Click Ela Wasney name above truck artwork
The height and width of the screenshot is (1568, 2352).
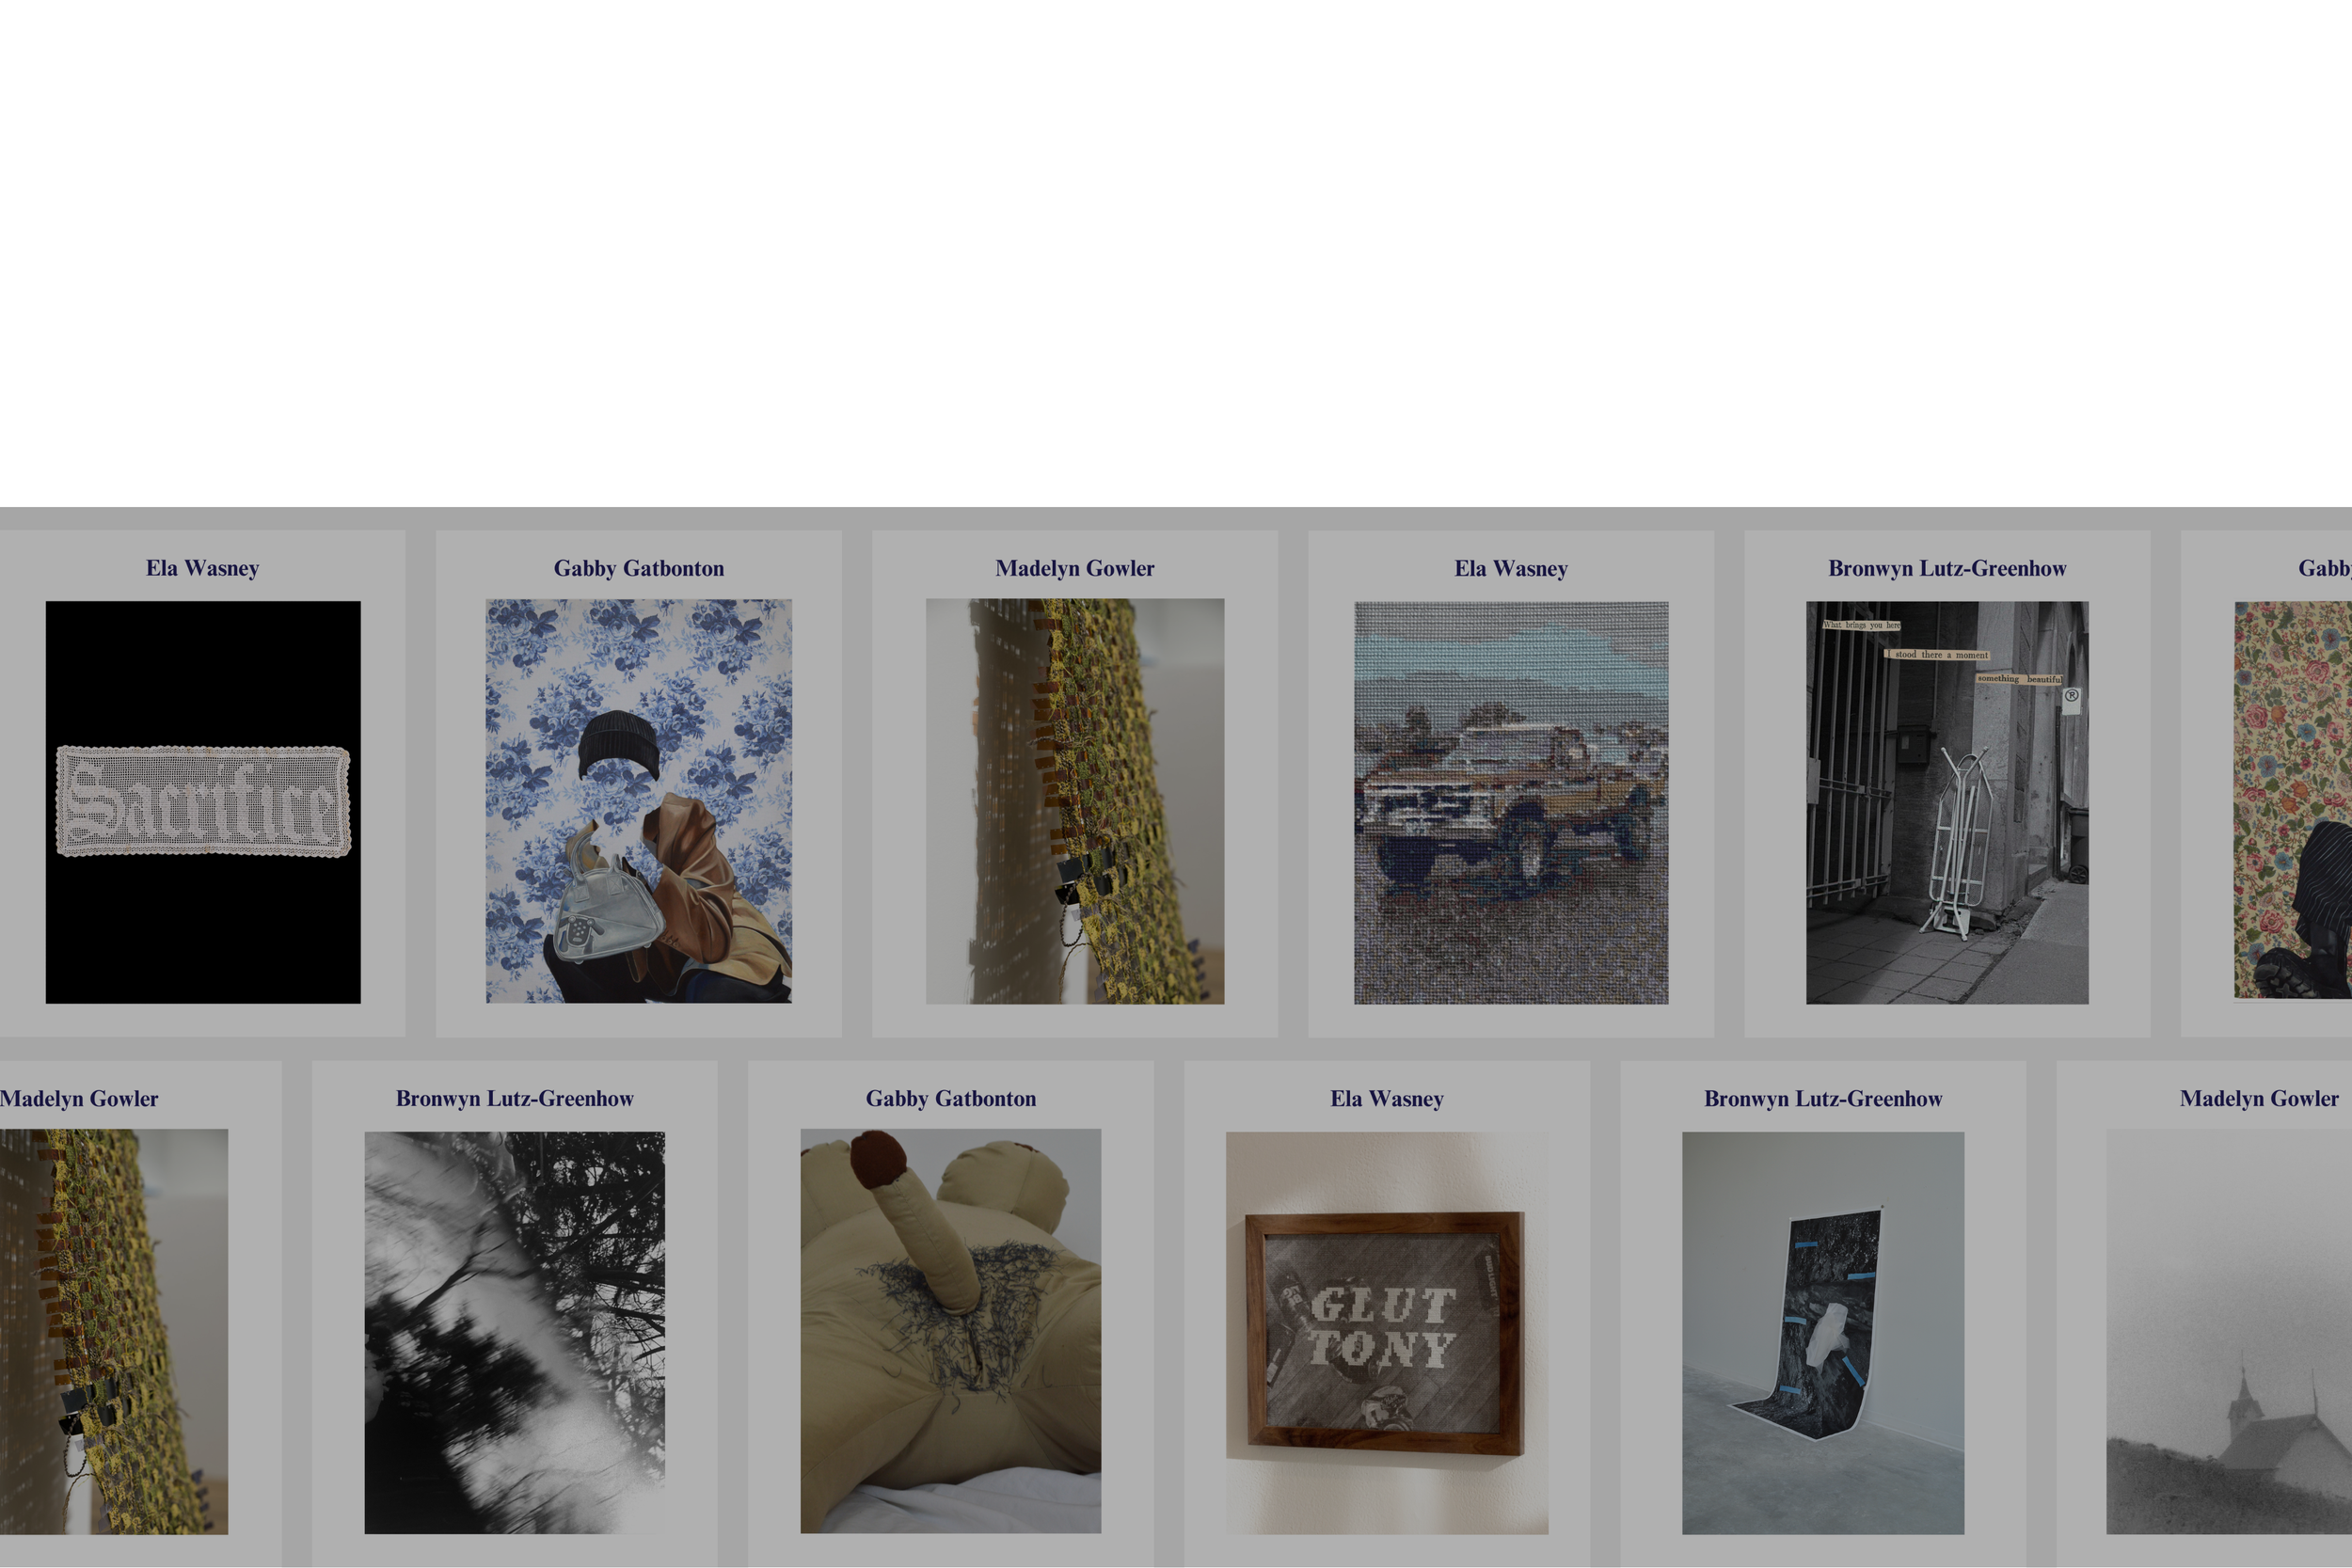point(1511,568)
